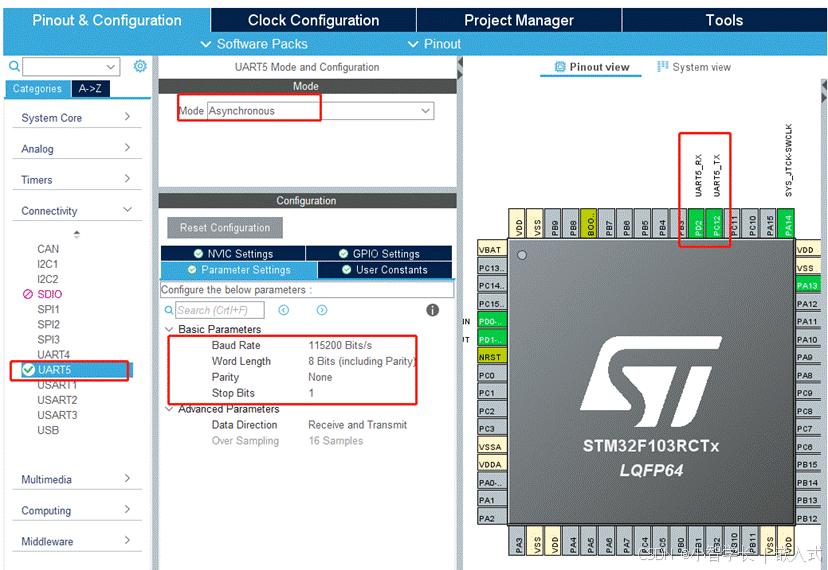Expand the Multimedia category
Viewport: 828px width, 570px height.
pos(77,480)
